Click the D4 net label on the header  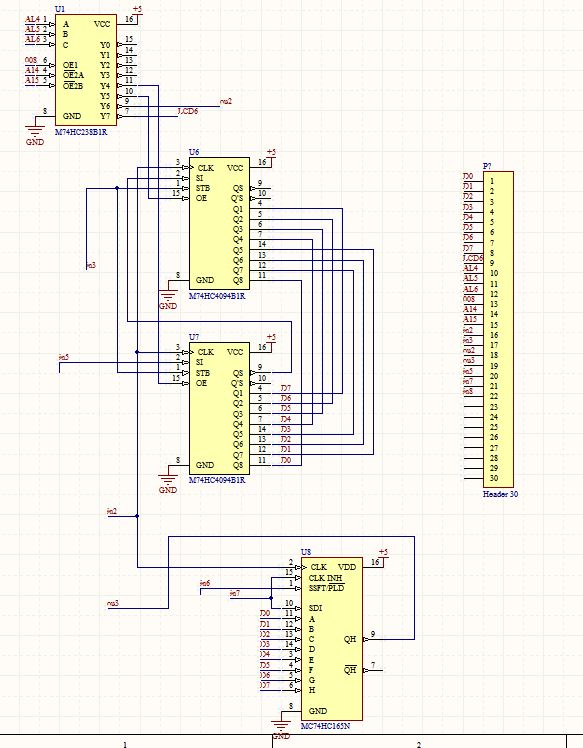468,217
